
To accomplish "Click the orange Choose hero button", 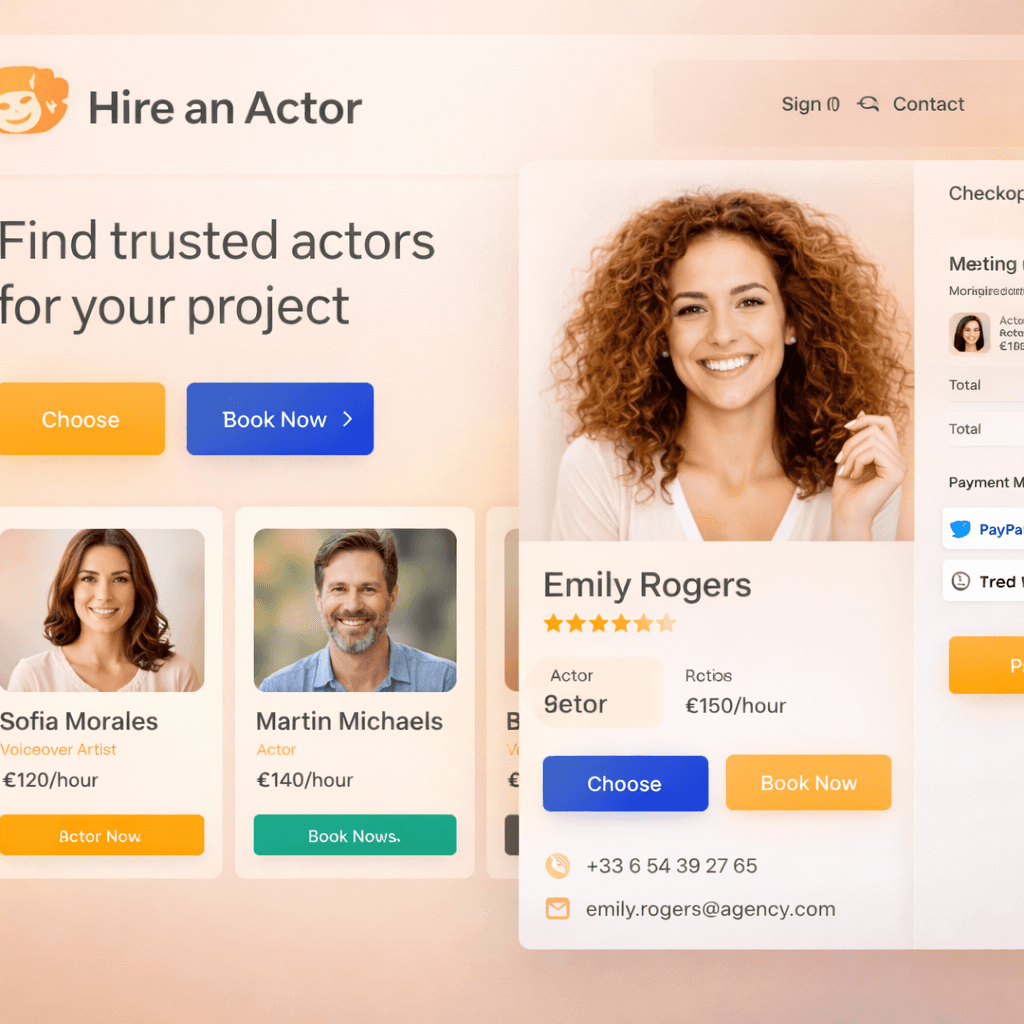I will [82, 419].
